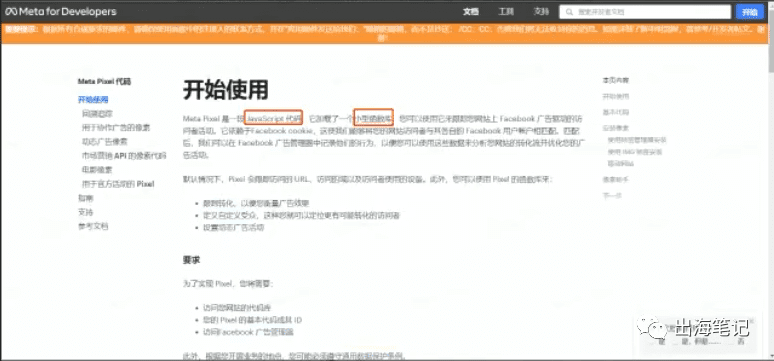Open the 动态广告像素 sidebar link
This screenshot has width=774, height=361.
coord(105,142)
